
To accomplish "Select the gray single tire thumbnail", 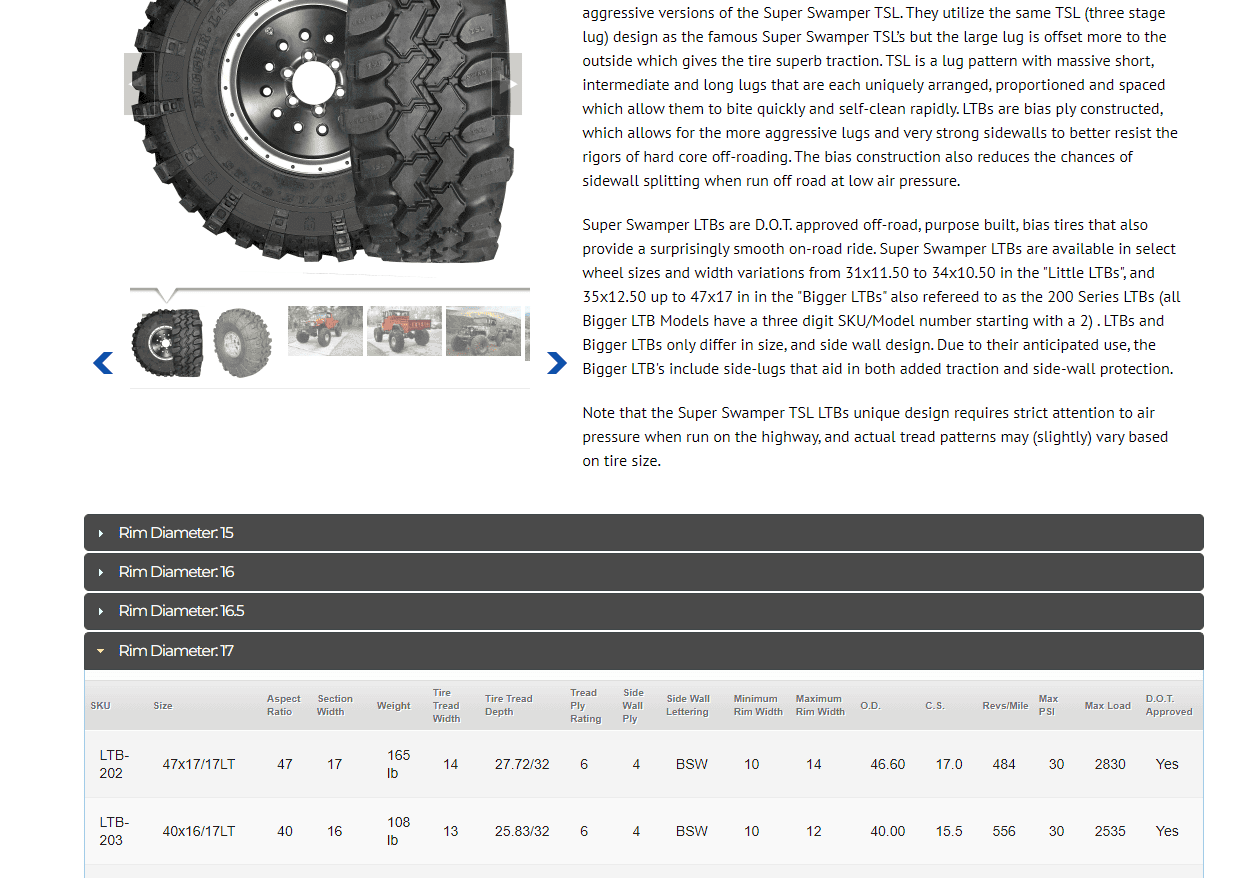I will 243,342.
